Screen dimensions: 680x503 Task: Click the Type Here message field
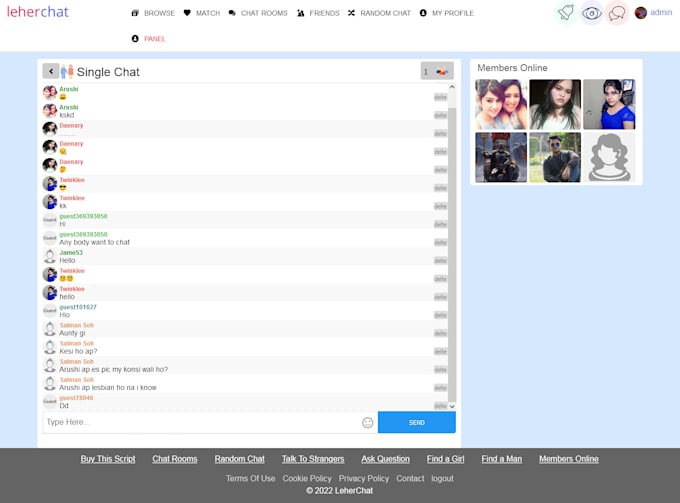click(x=202, y=422)
